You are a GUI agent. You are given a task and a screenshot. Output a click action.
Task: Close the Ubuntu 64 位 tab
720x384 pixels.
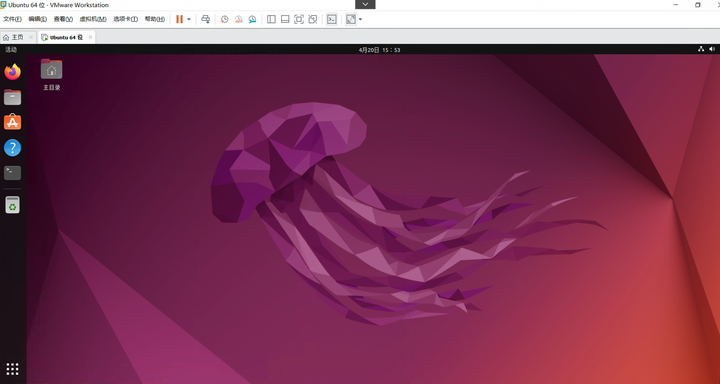(x=90, y=37)
